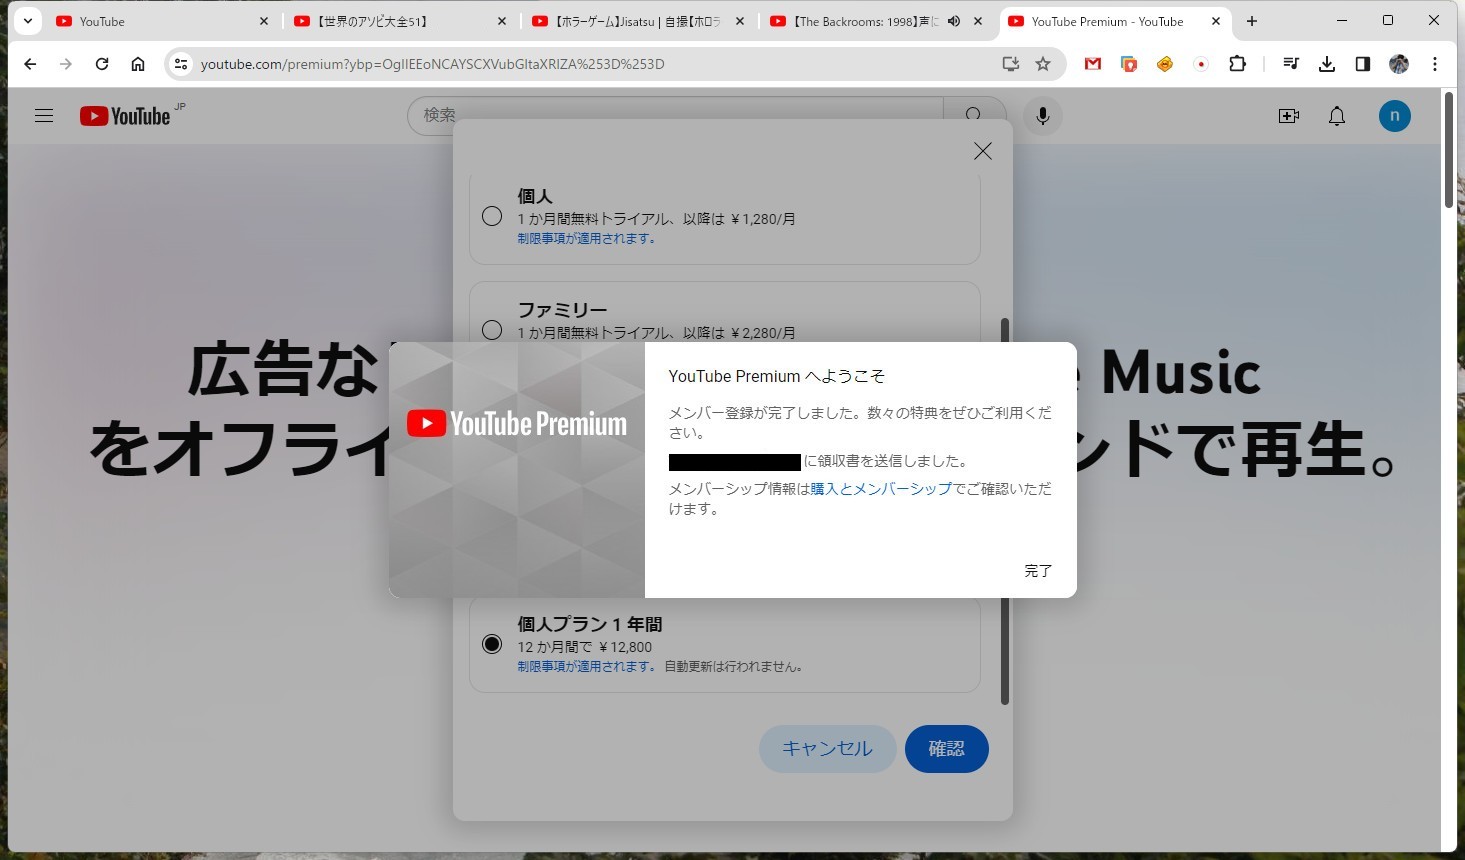
Task: Select the 個人 monthly plan radio button
Action: click(x=492, y=216)
